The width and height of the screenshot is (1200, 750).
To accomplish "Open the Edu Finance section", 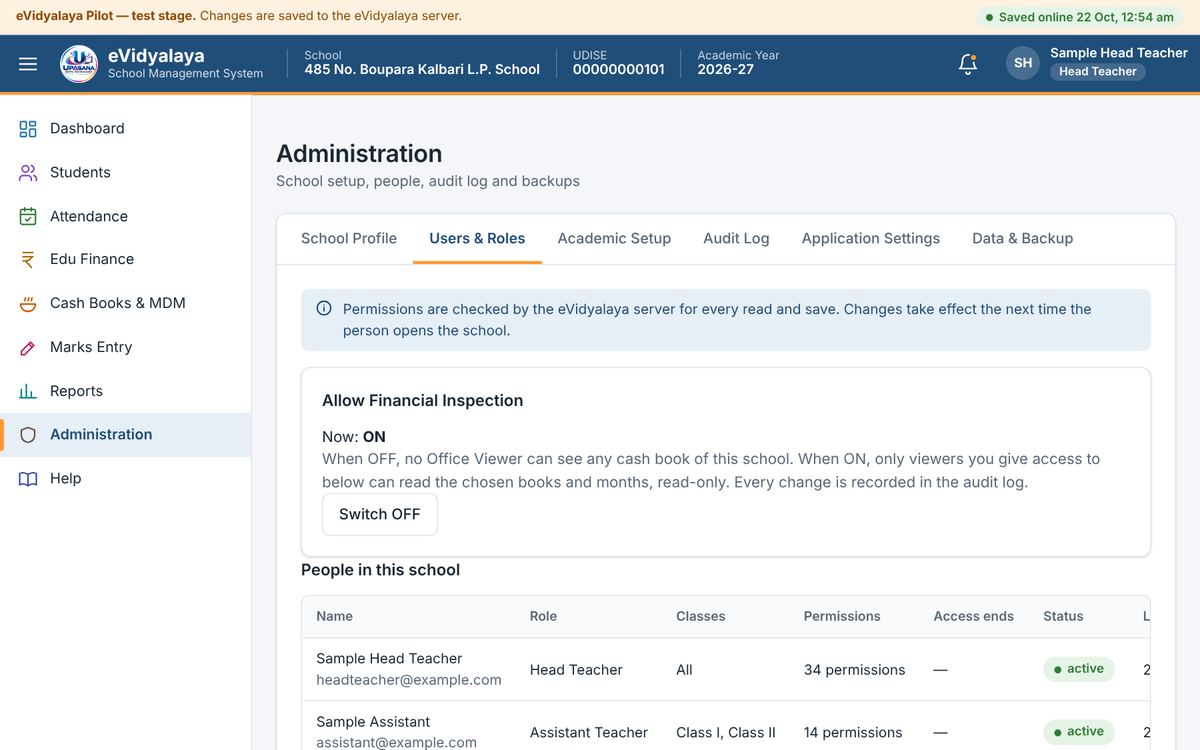I will coord(126,260).
